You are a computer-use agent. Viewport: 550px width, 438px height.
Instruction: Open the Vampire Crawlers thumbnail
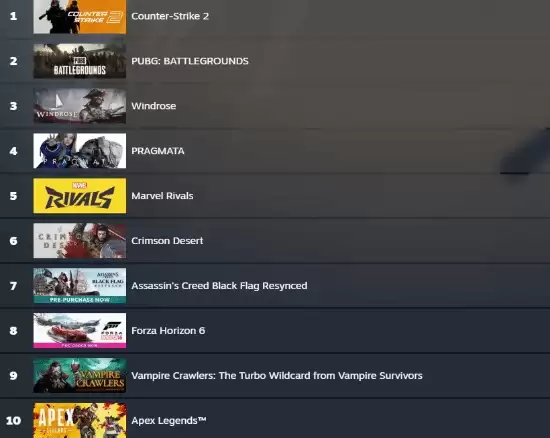[x=80, y=376]
